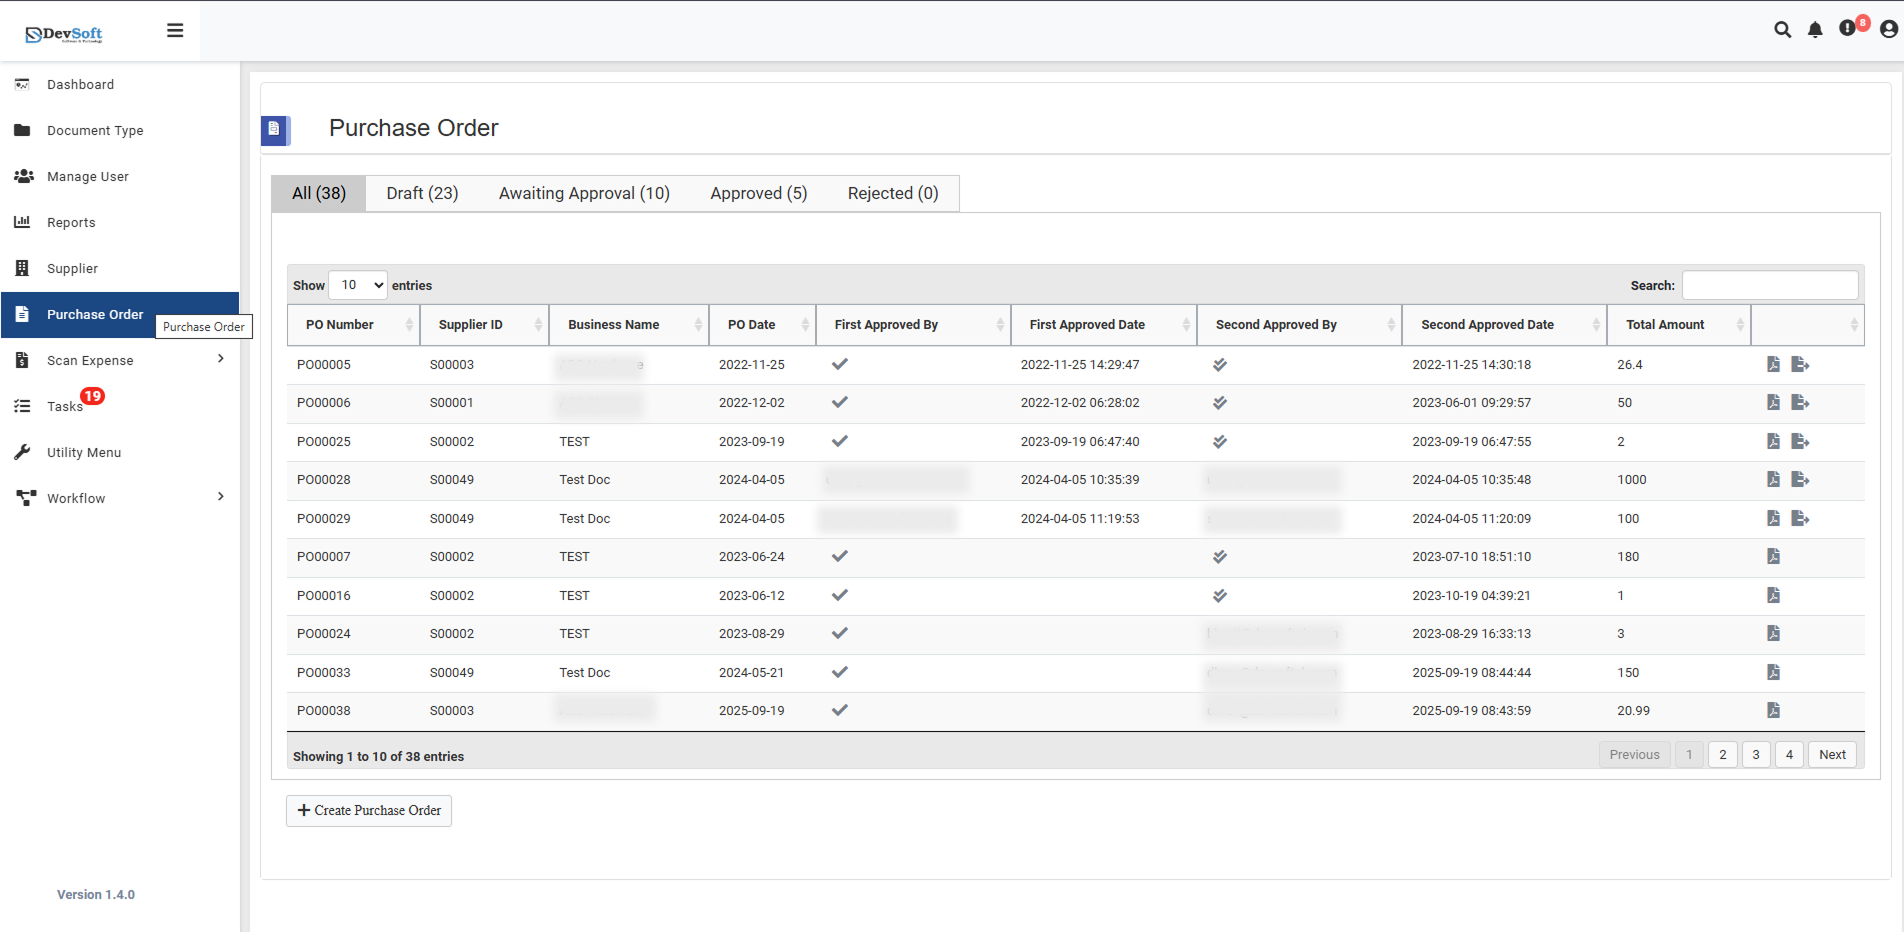
Task: Click the export icon for PO000006
Action: (x=1800, y=403)
